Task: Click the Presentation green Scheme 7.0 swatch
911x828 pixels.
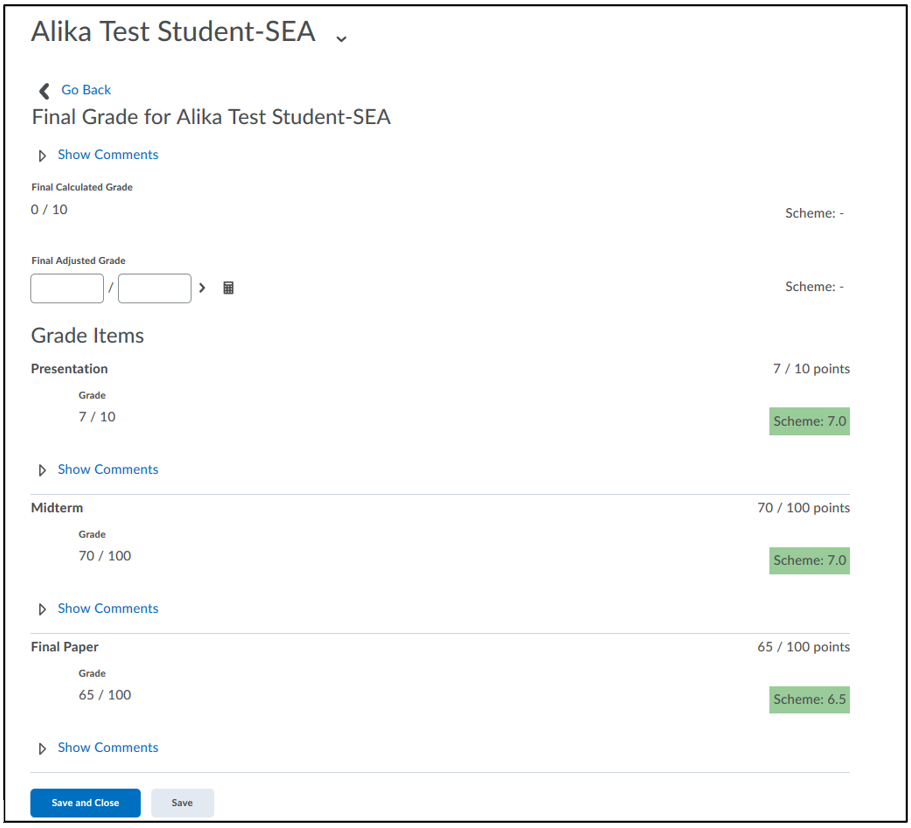Action: point(809,421)
